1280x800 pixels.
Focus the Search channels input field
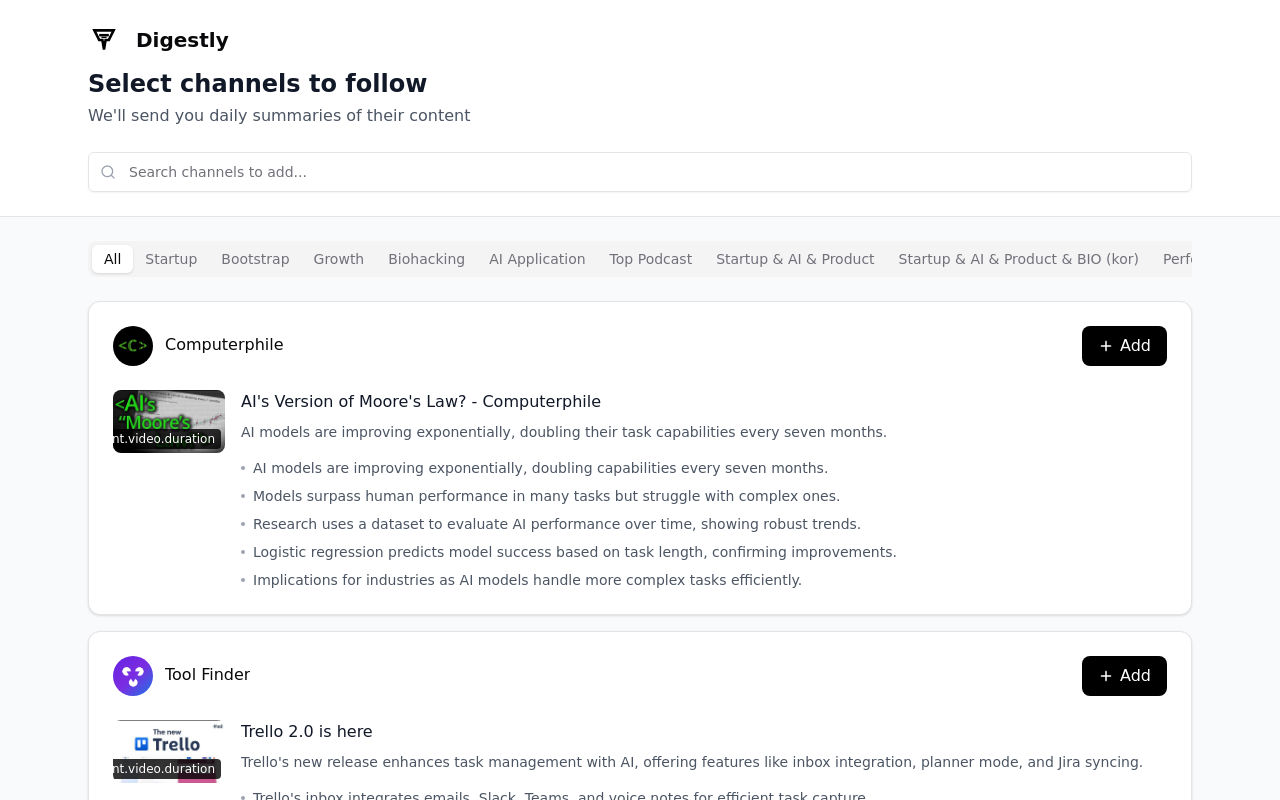pyautogui.click(x=640, y=172)
